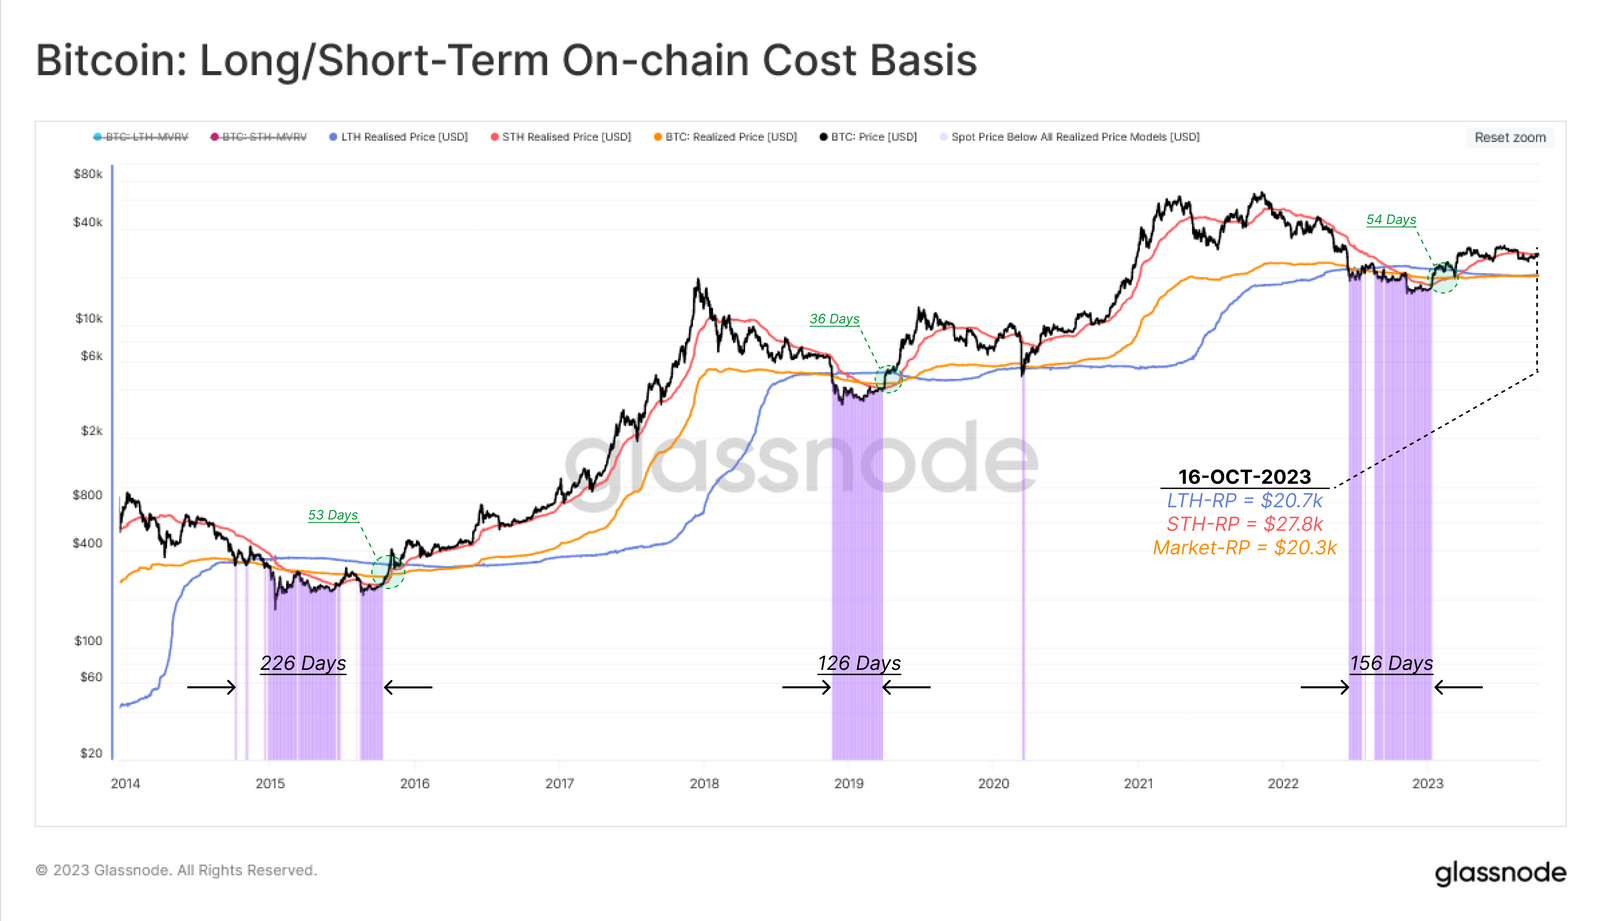1600x921 pixels.
Task: Click the Reset zoom button
Action: (x=1510, y=137)
